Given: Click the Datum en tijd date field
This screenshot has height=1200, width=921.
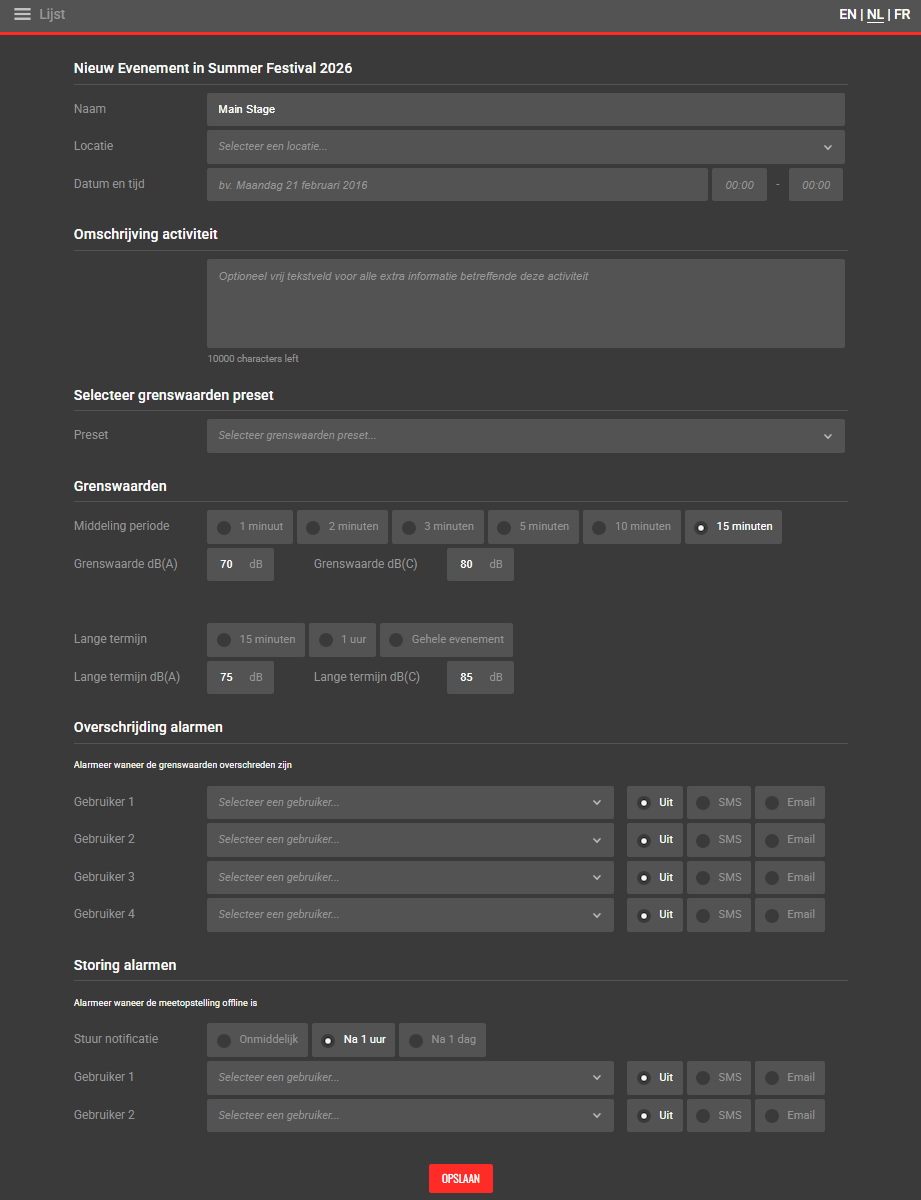Looking at the screenshot, I should [x=457, y=185].
